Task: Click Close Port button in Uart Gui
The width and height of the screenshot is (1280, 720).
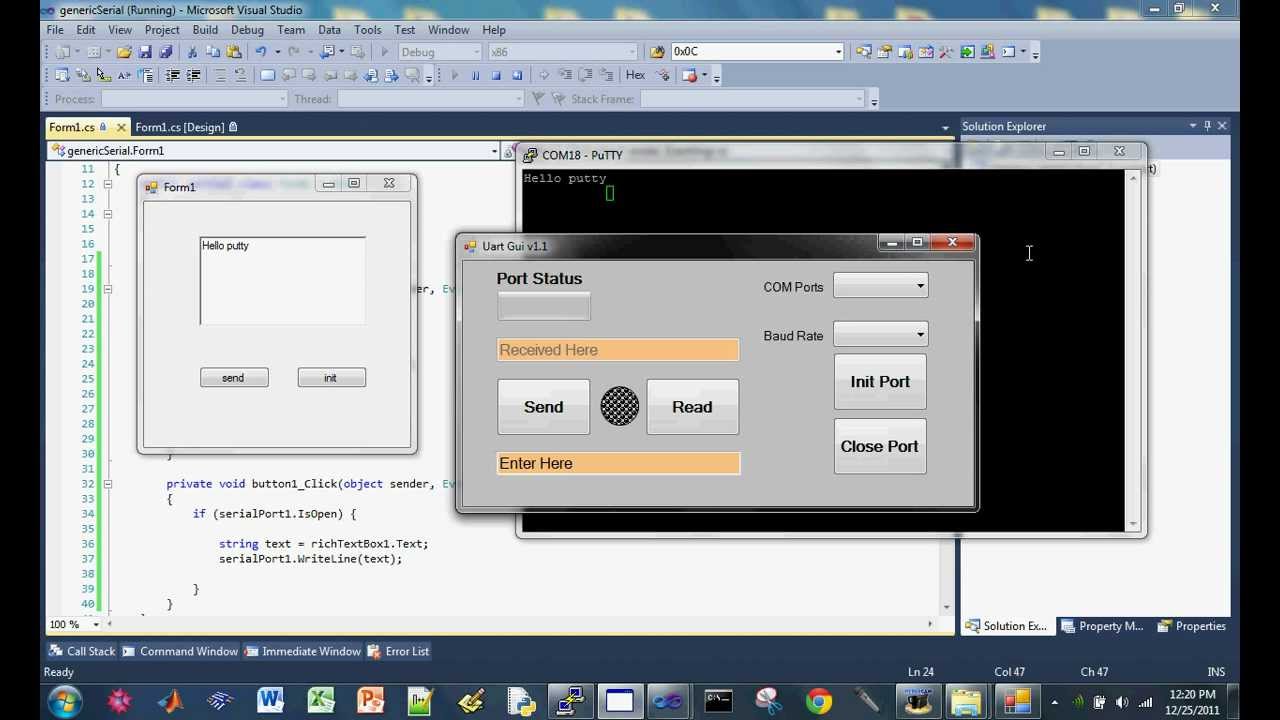Action: (x=880, y=446)
